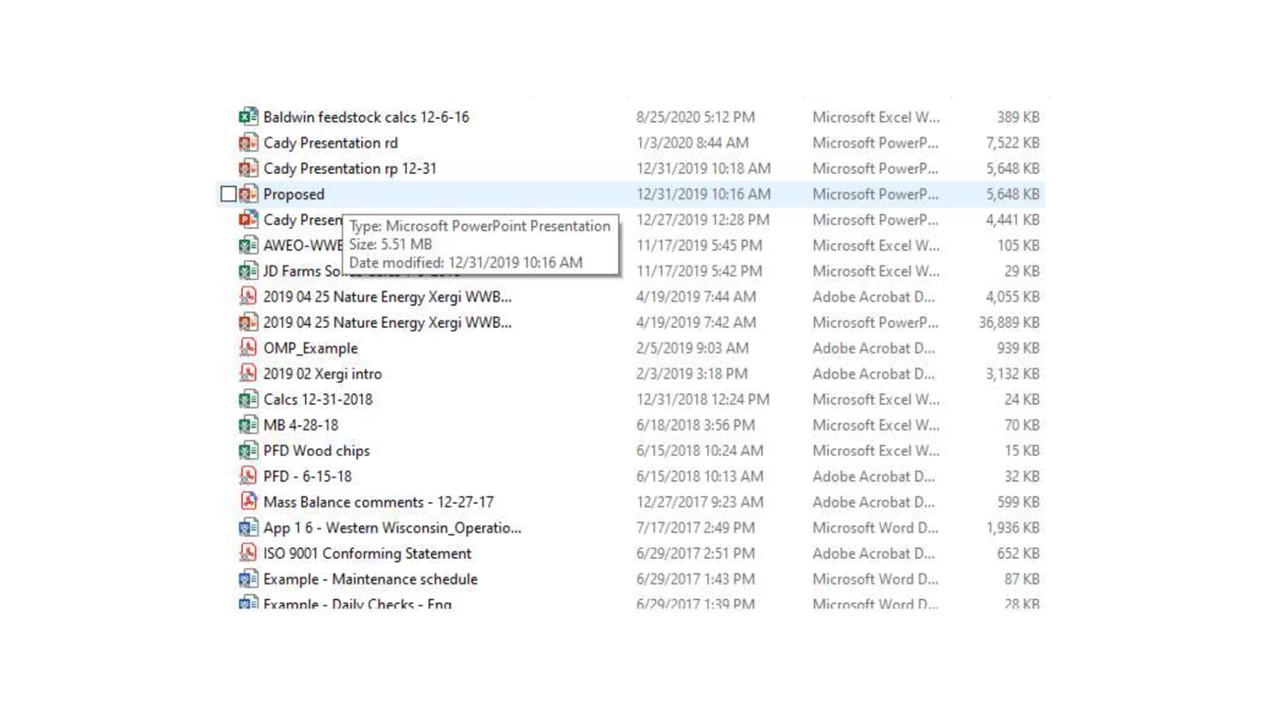
Task: Click the PDF icon for ISO 9001 Conforming Statement
Action: (248, 553)
